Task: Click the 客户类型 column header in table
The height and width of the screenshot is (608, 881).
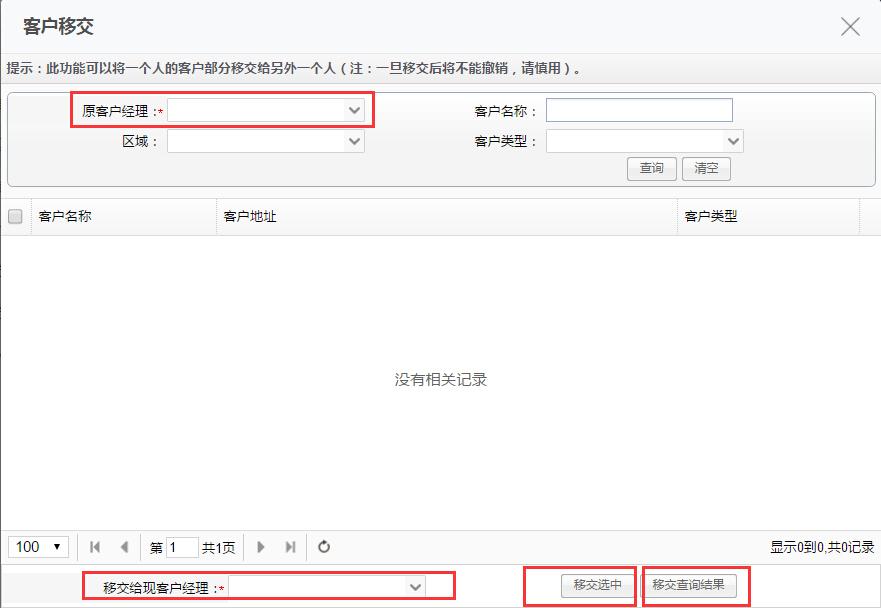Action: pyautogui.click(x=710, y=216)
